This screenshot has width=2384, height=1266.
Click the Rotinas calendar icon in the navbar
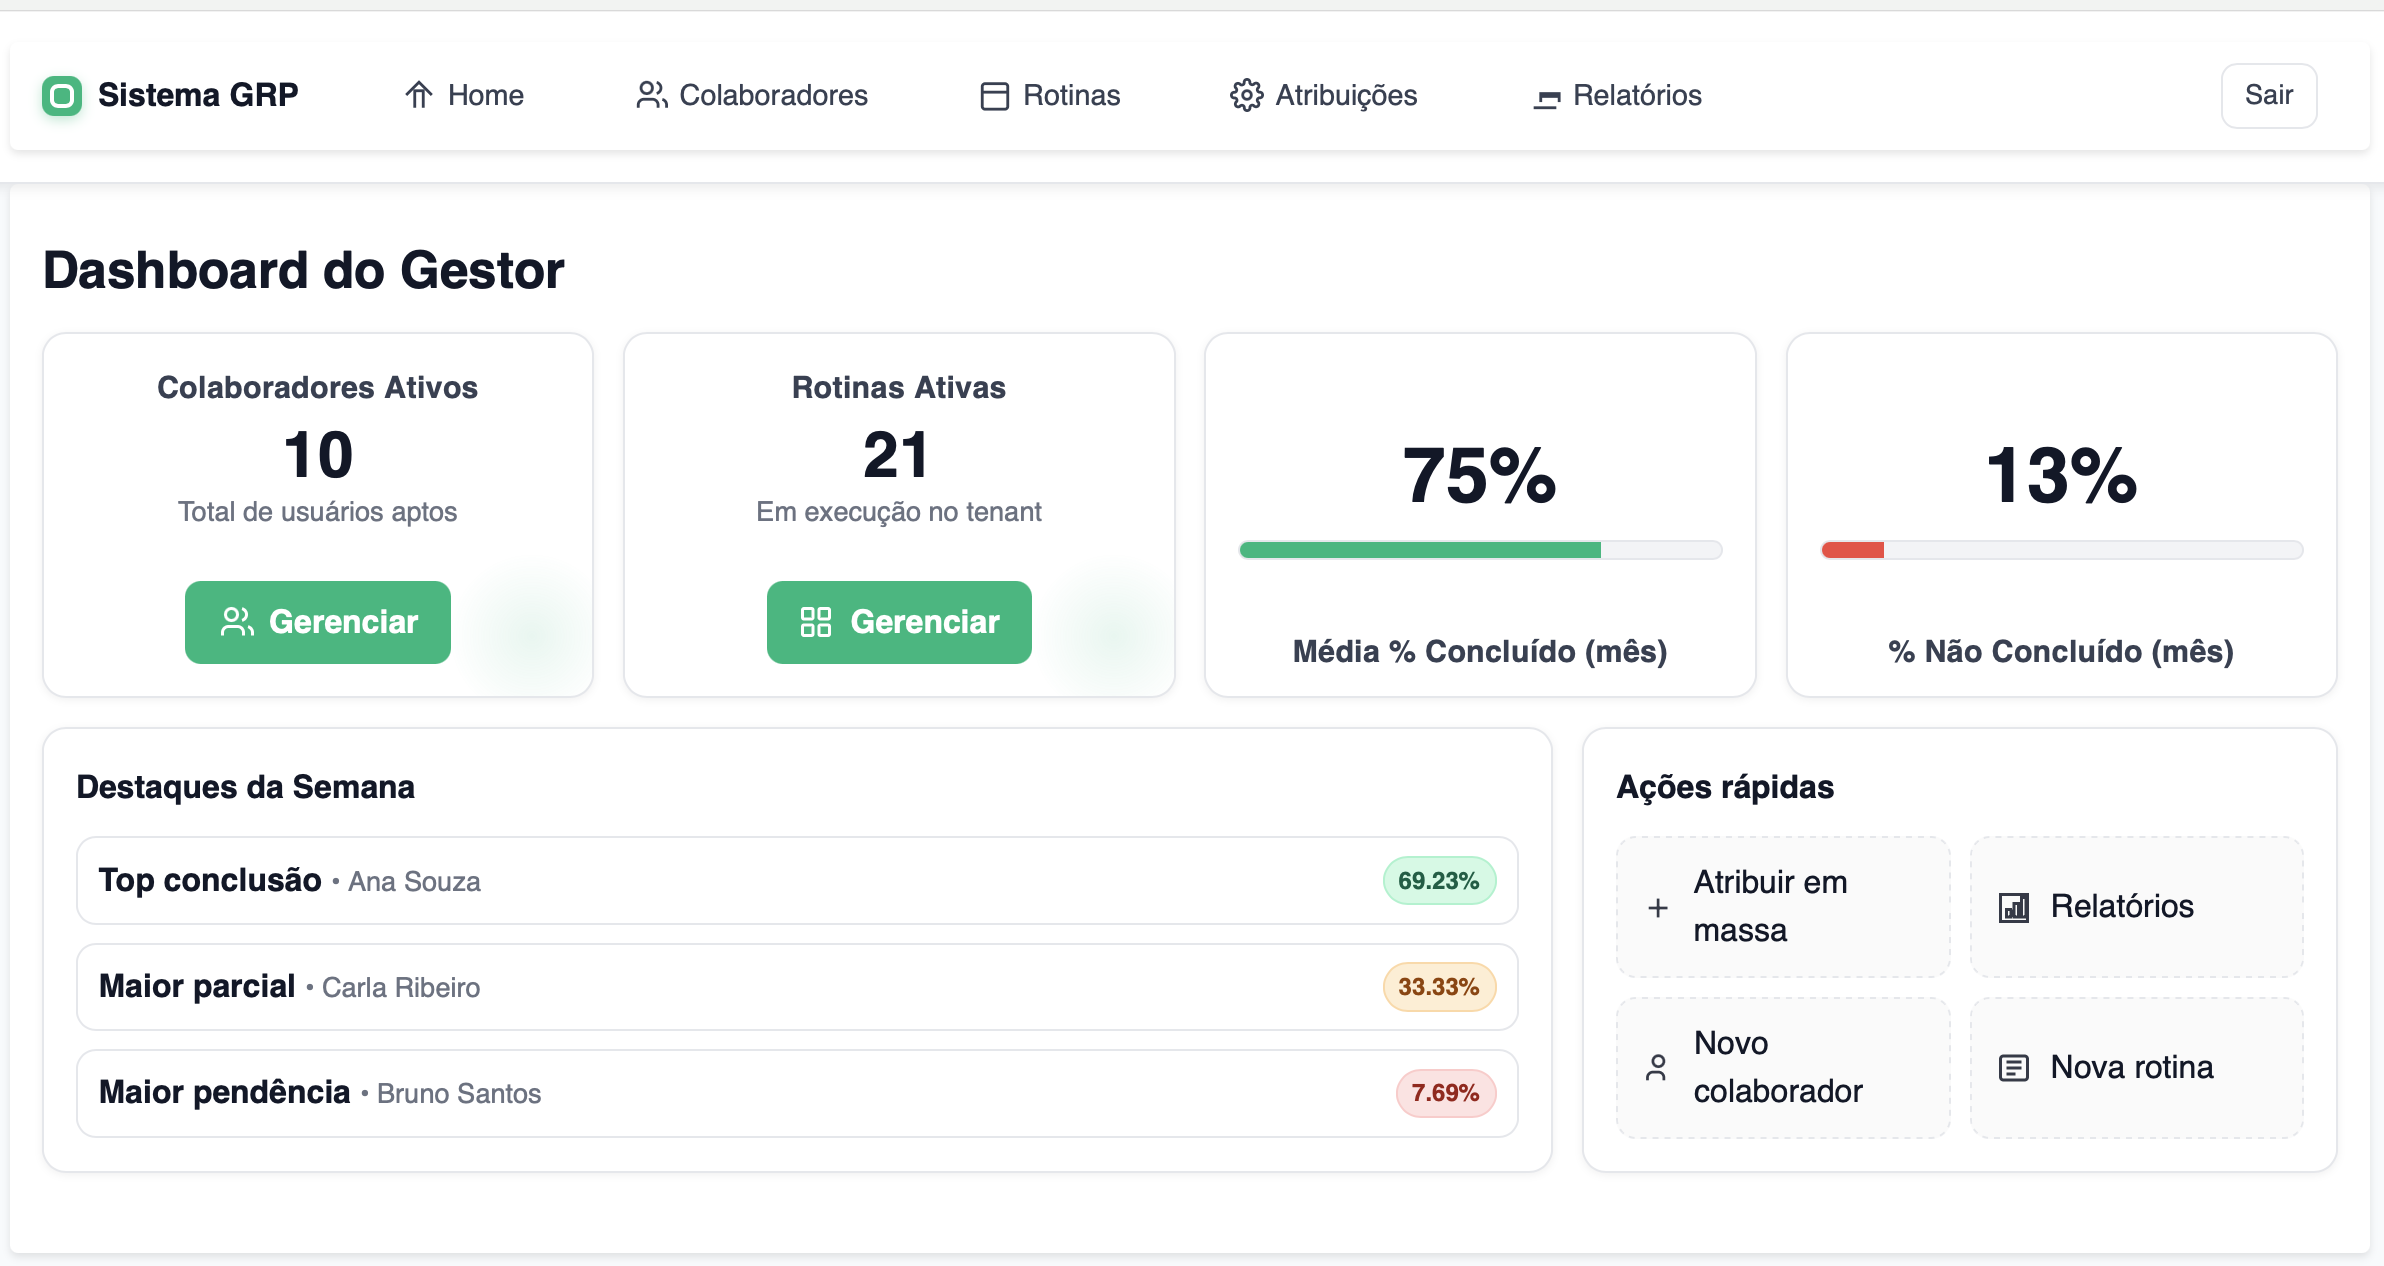click(x=994, y=96)
